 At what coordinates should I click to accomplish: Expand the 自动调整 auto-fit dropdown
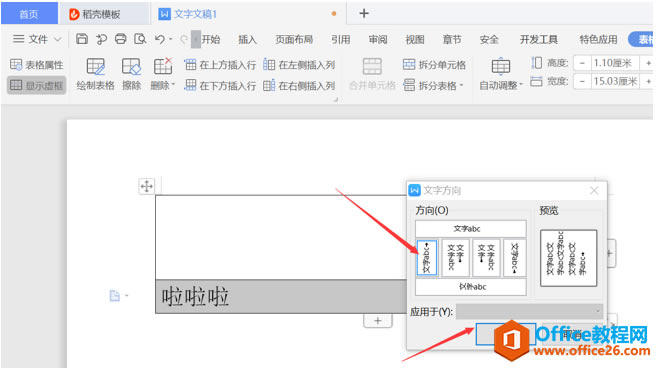(x=501, y=85)
